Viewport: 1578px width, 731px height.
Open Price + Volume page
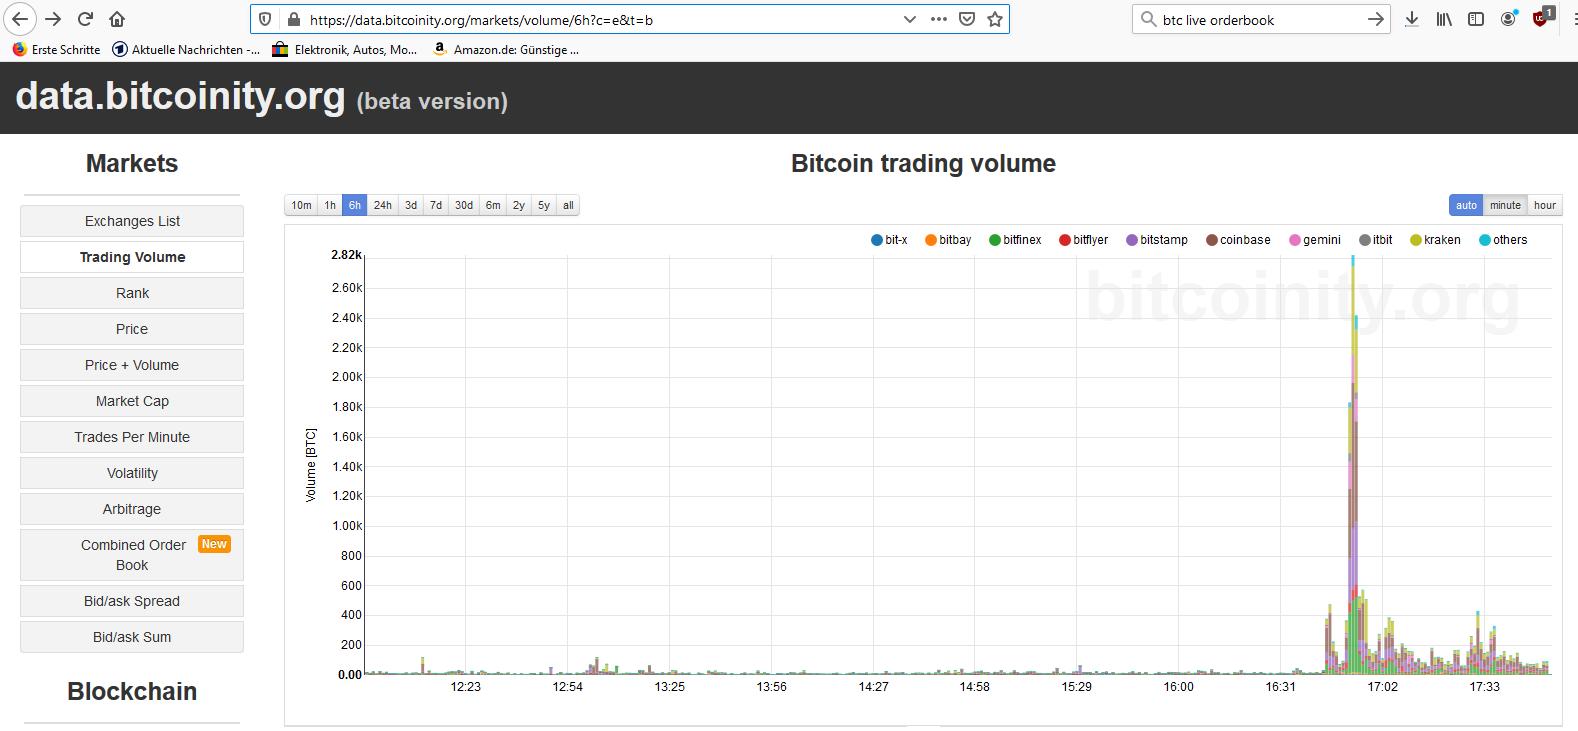[132, 365]
